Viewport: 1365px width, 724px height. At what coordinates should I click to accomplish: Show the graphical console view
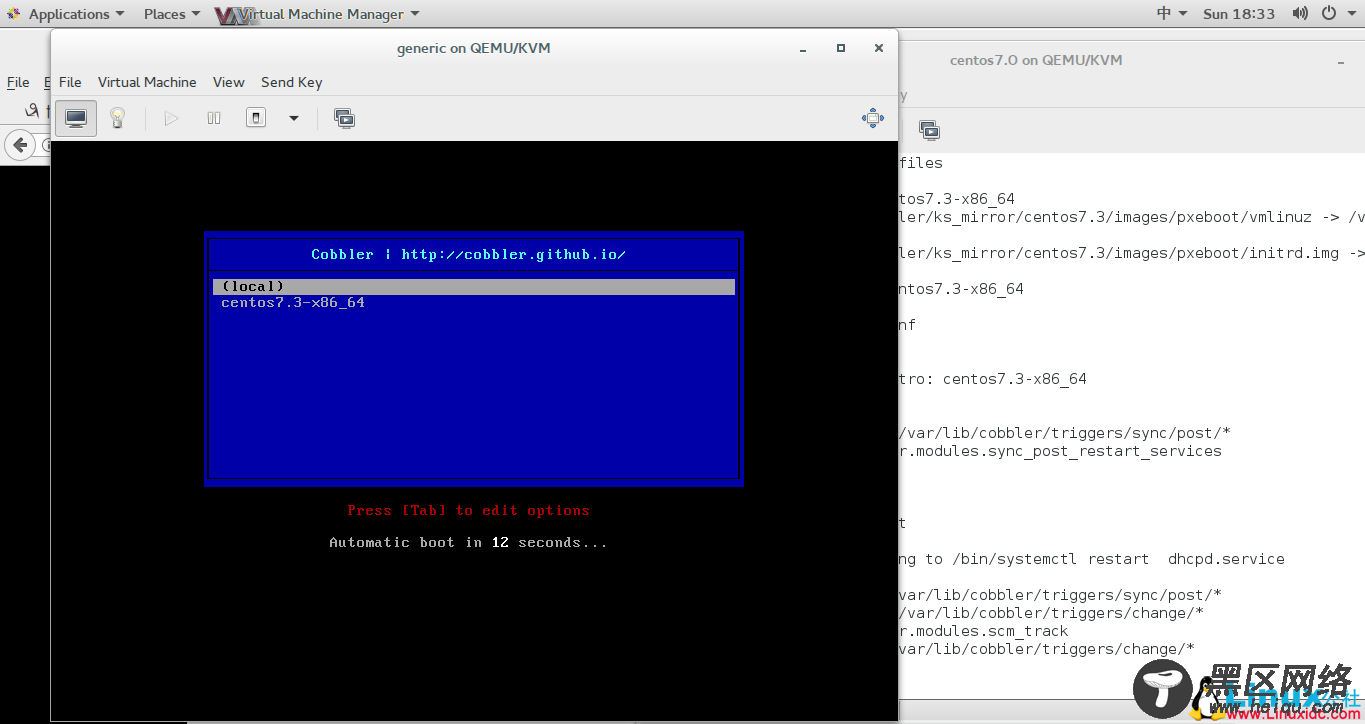[x=76, y=118]
